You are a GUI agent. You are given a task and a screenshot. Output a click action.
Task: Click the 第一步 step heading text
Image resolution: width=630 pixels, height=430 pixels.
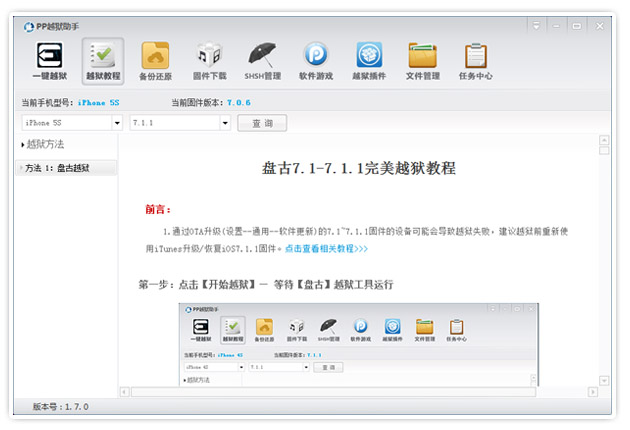click(266, 285)
